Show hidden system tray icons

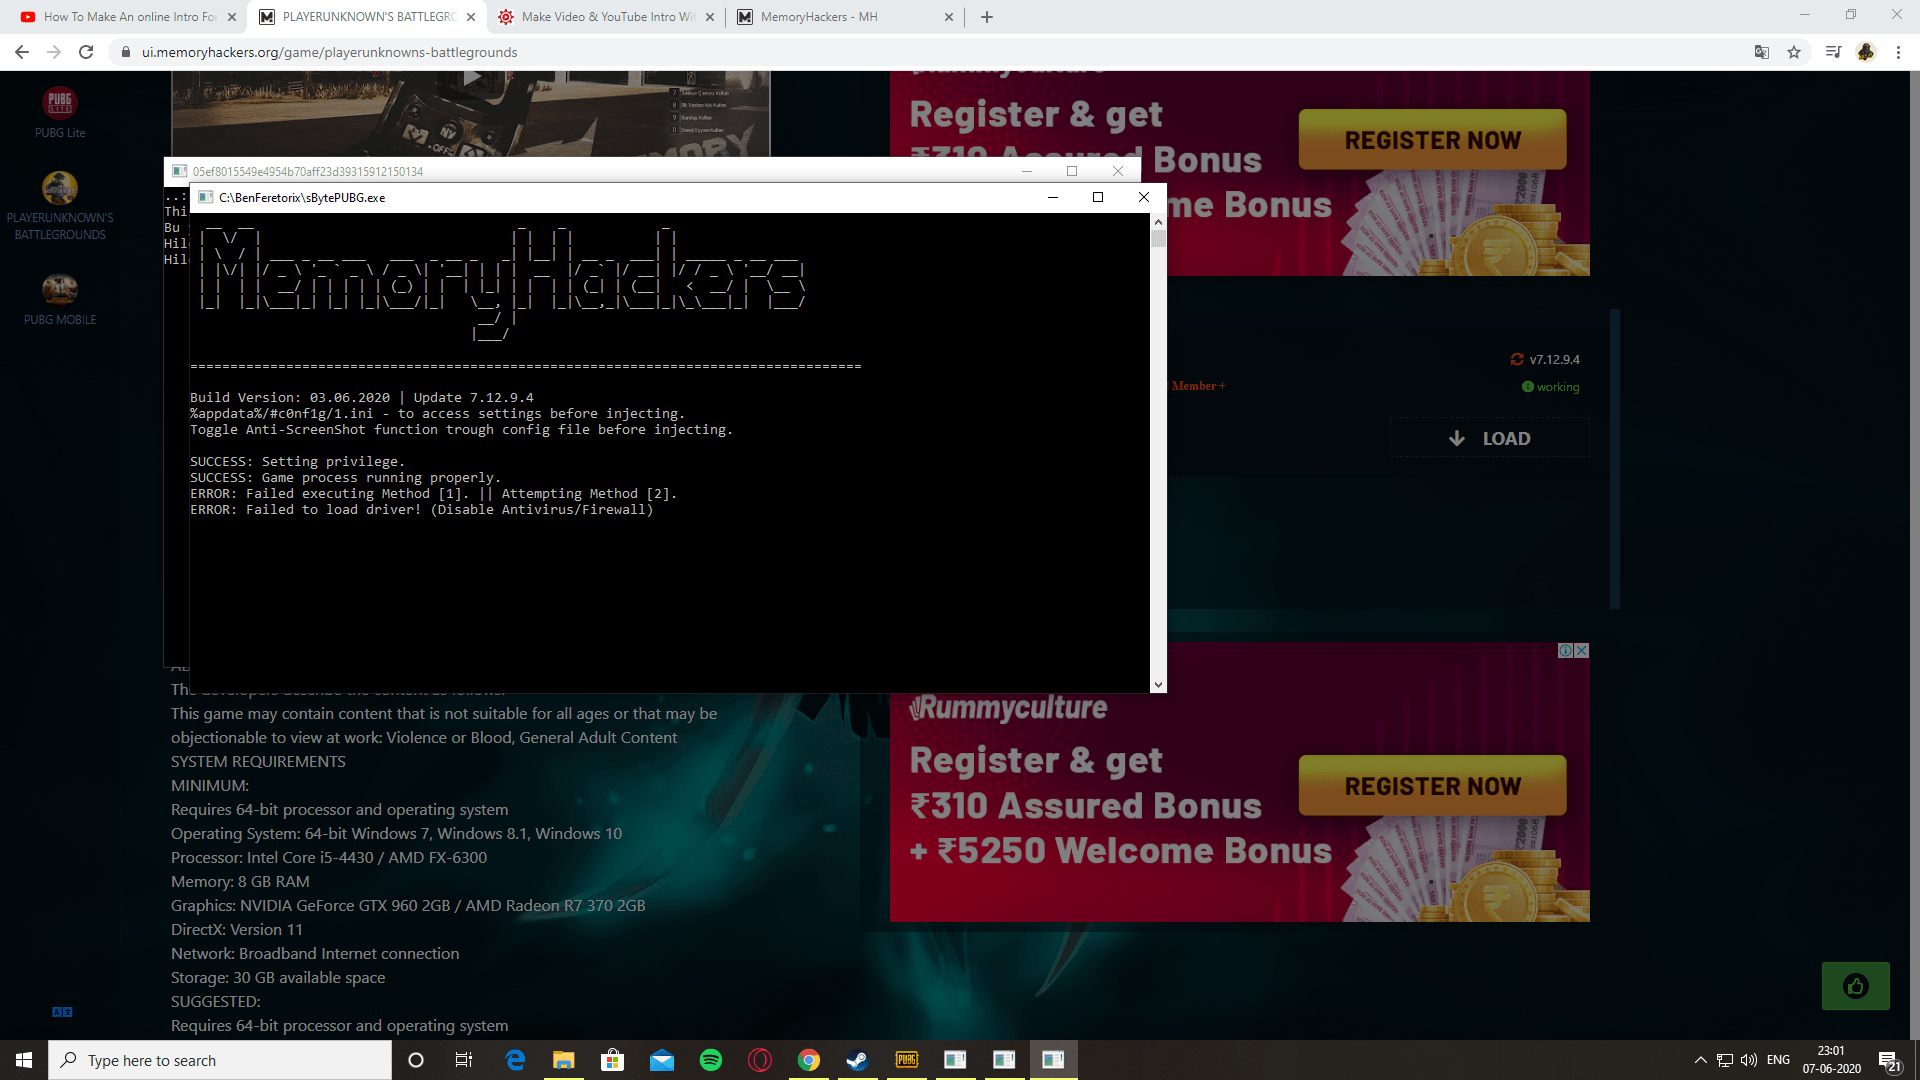point(1700,1060)
